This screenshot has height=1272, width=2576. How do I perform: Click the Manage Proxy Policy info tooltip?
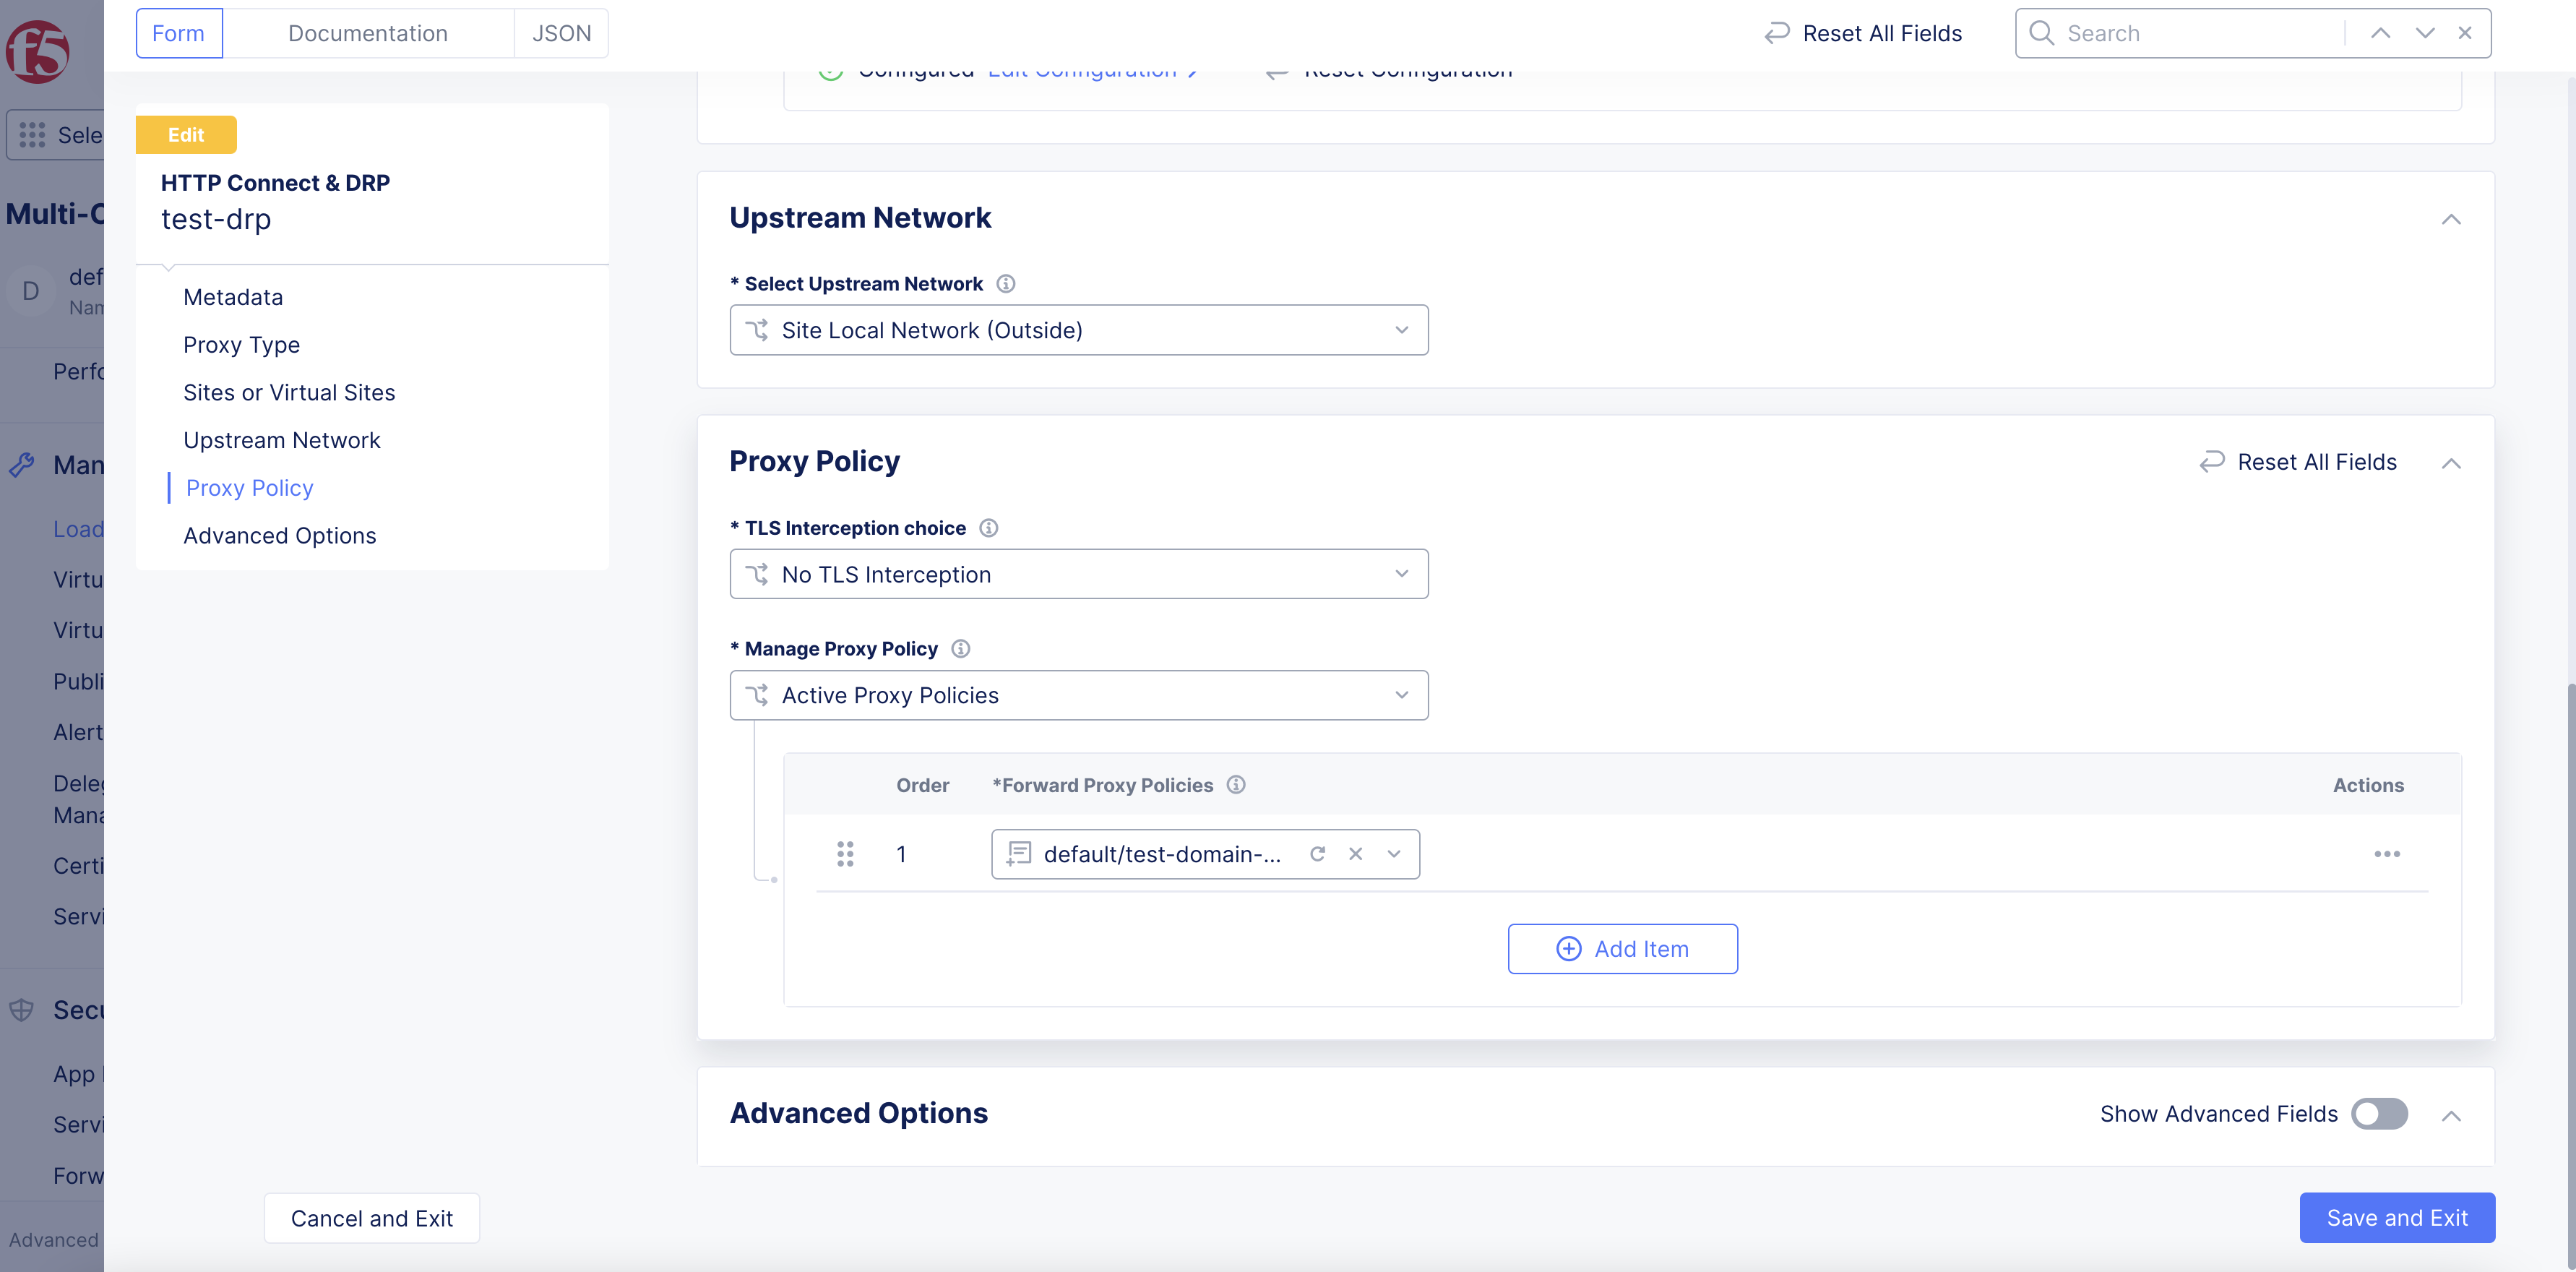(x=960, y=648)
